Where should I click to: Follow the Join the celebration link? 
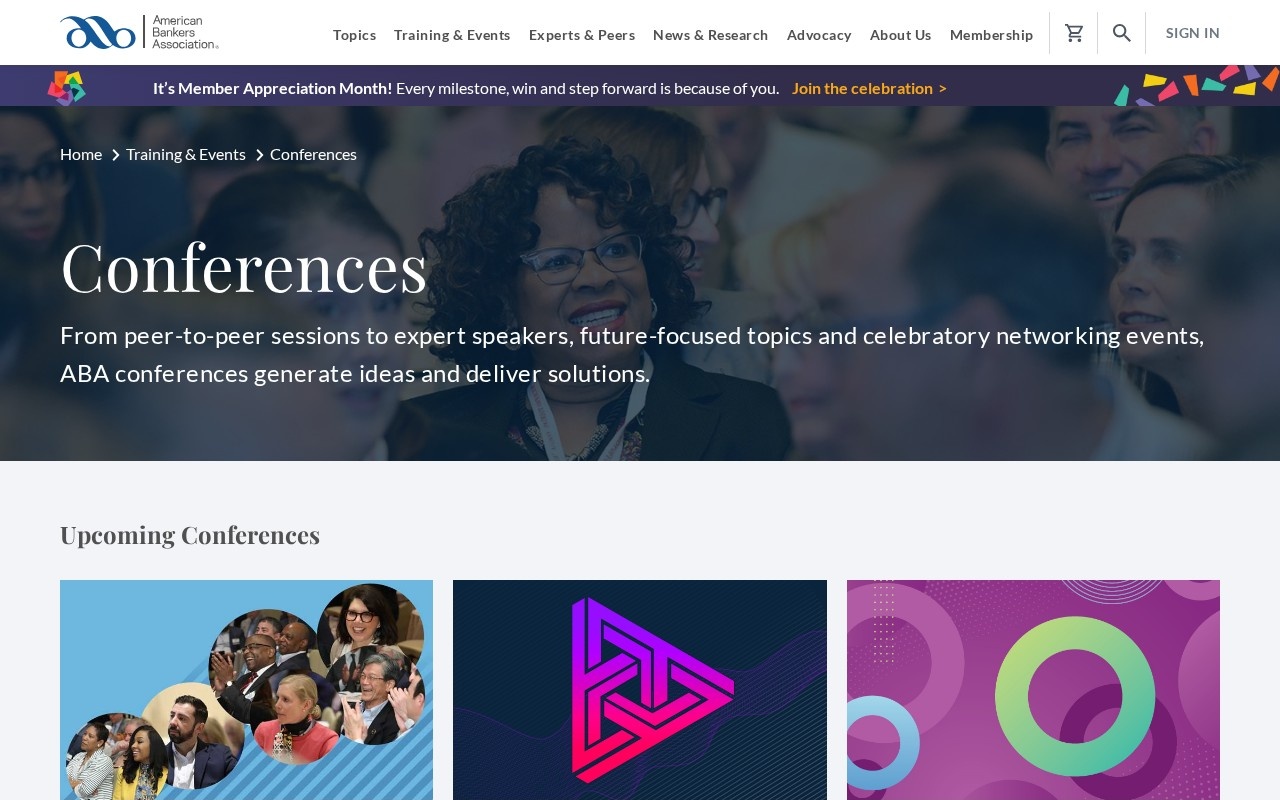click(x=869, y=88)
